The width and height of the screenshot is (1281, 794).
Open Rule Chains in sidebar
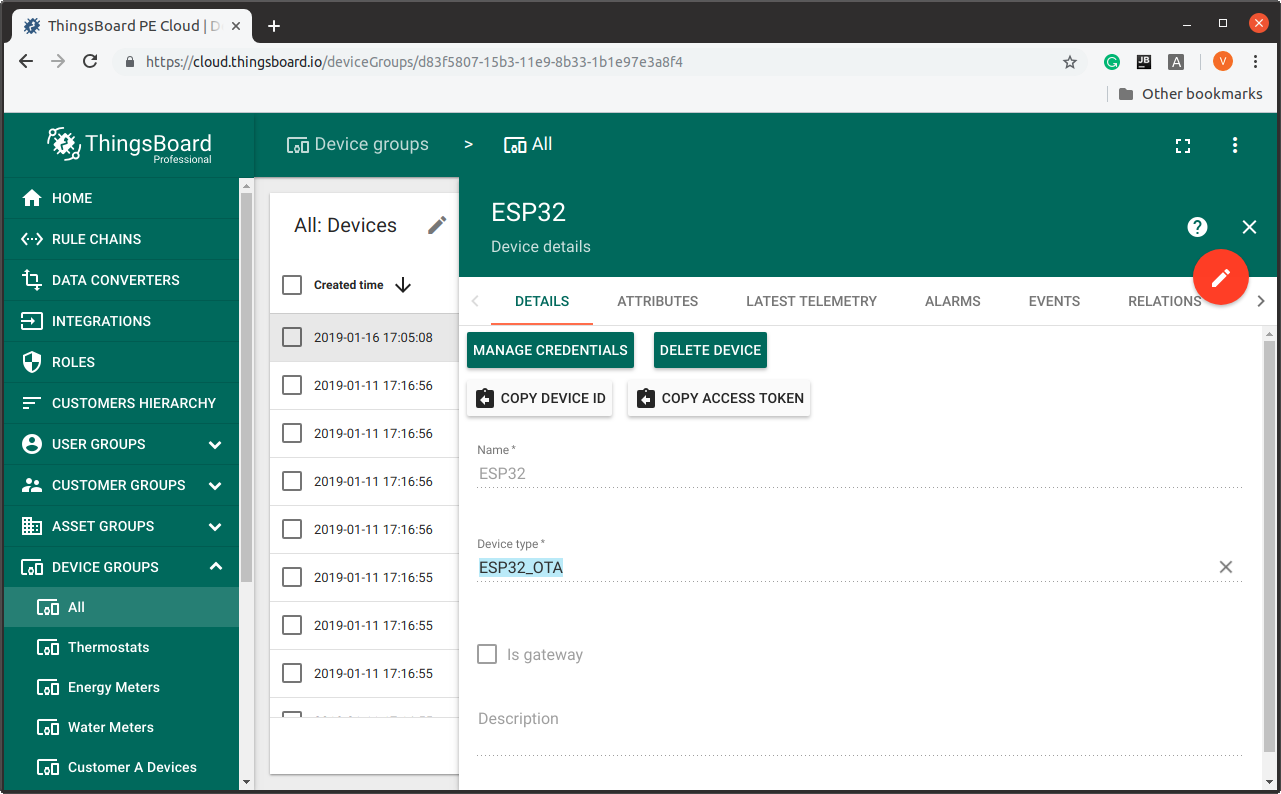click(x=121, y=239)
